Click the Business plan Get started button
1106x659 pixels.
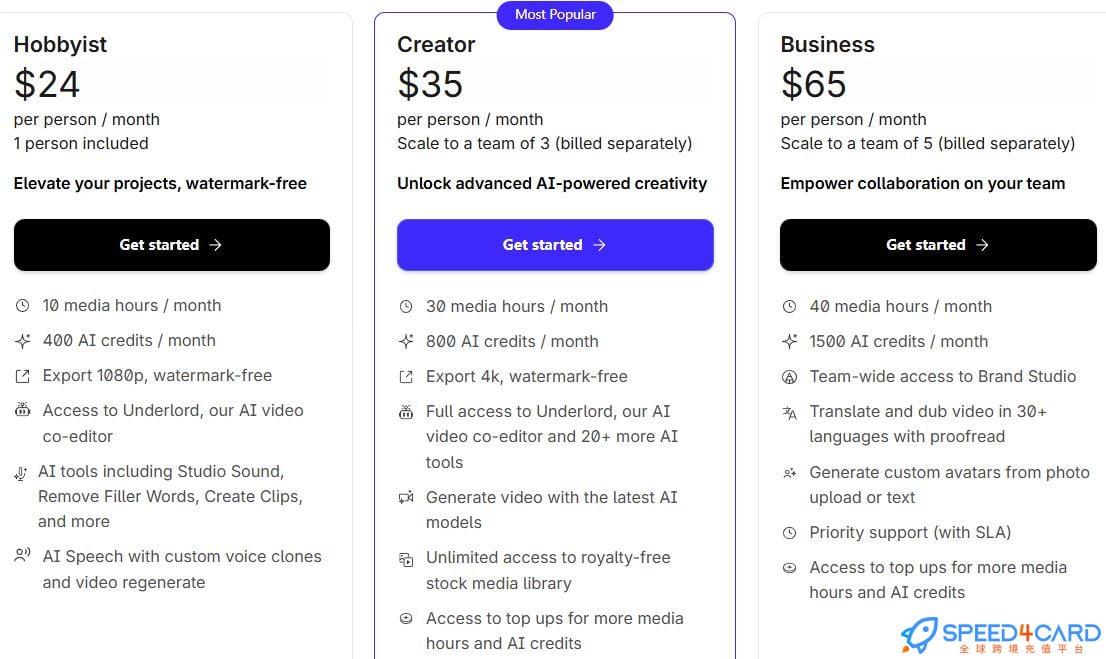pyautogui.click(x=938, y=245)
